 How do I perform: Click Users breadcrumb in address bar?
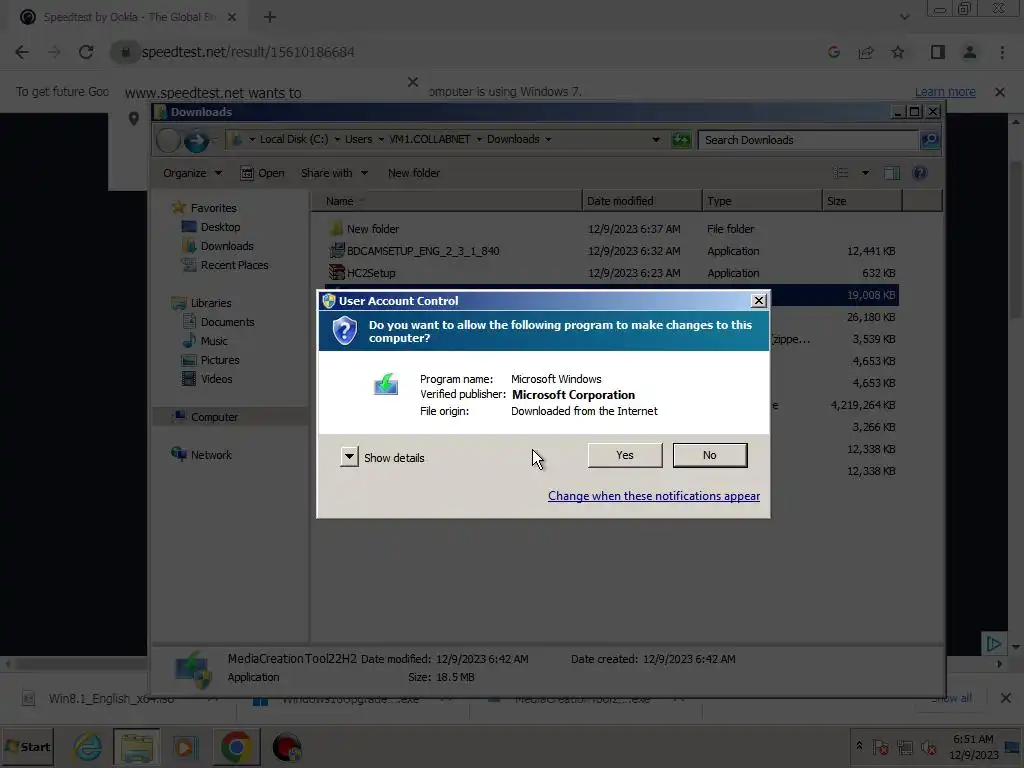(359, 139)
